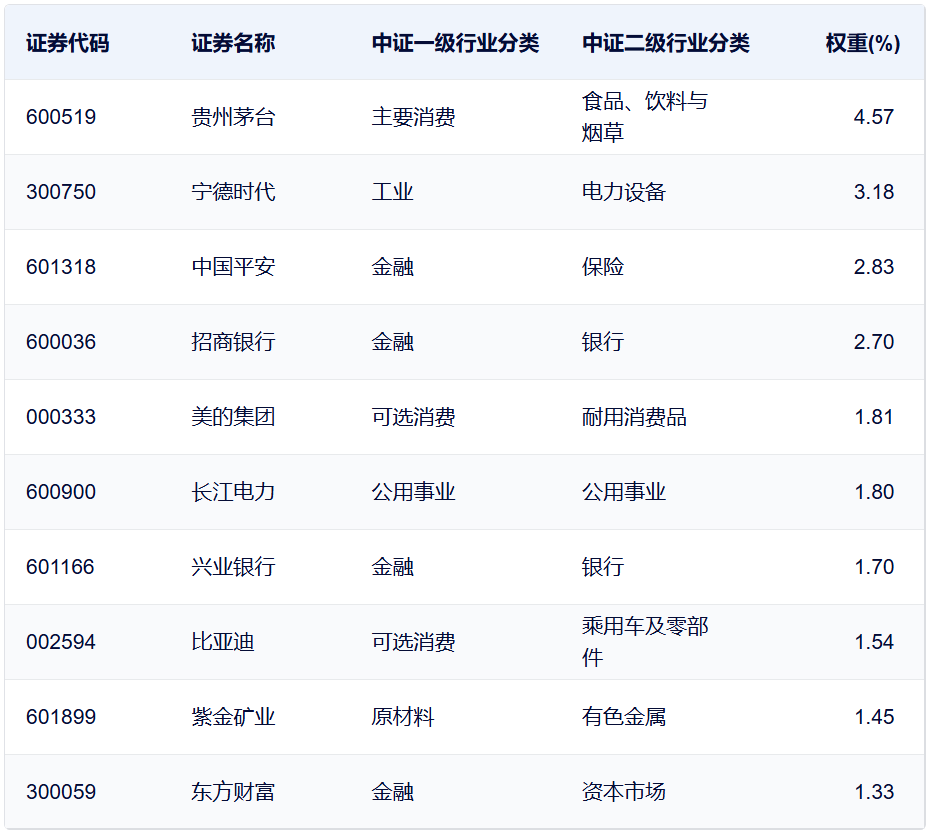Screen dimensions: 930x834
Task: Click the 资本市场 cell
Action: click(624, 792)
